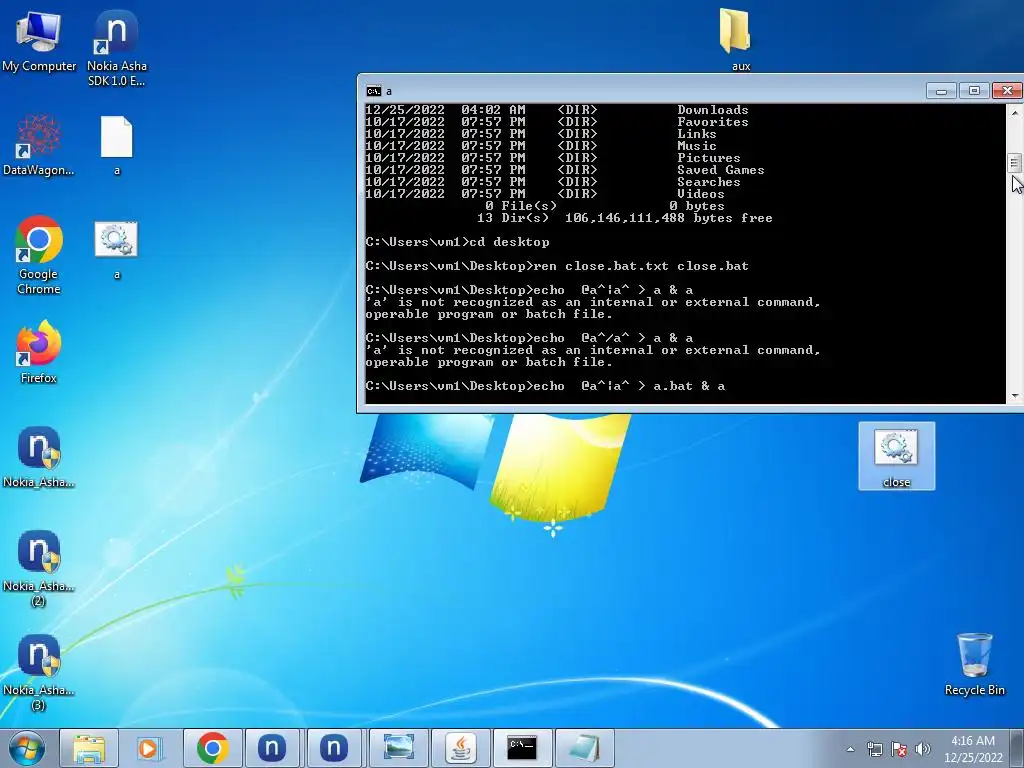
Task: Switch to second Nokia taskbar app
Action: [x=334, y=748]
